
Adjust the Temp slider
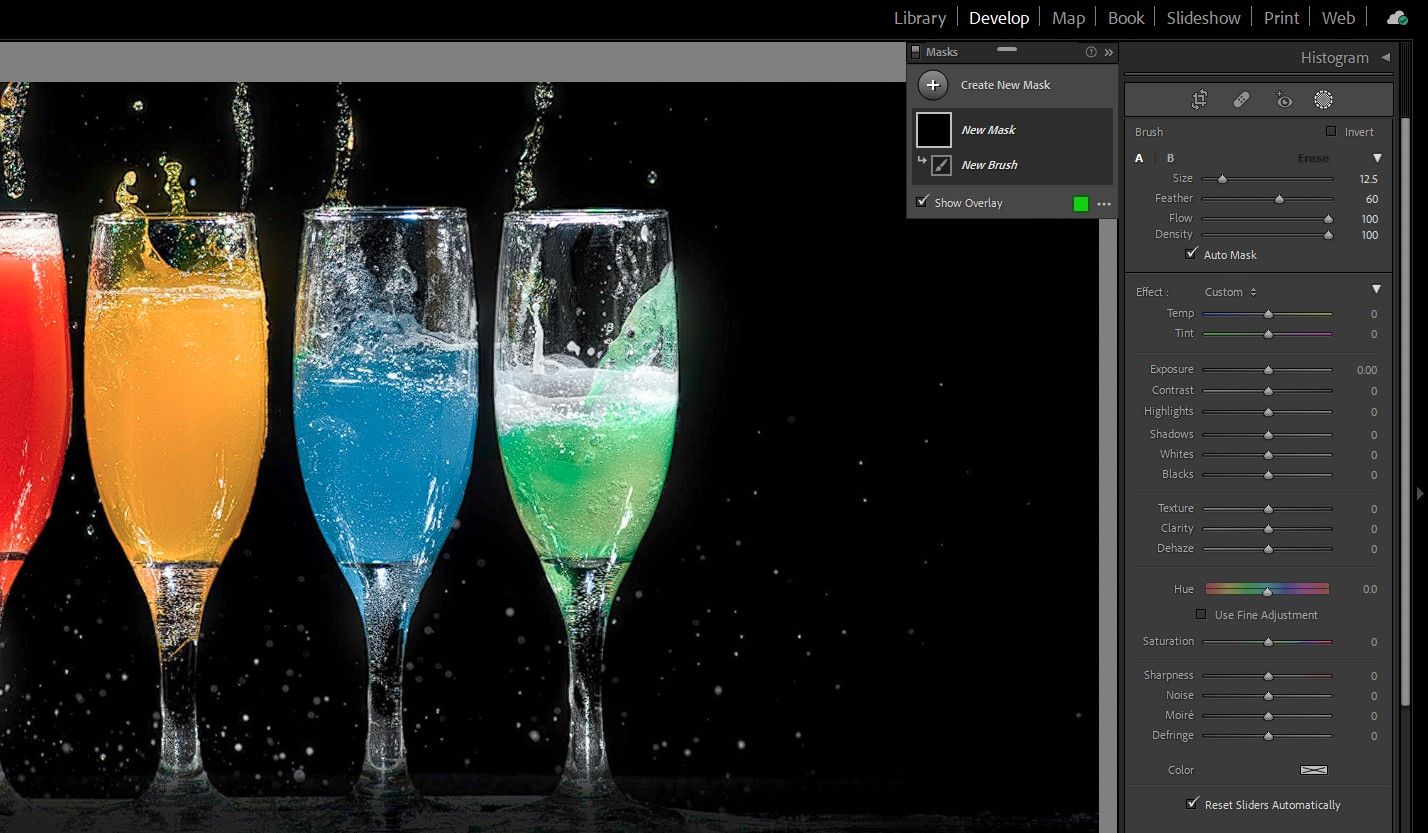coord(1268,314)
